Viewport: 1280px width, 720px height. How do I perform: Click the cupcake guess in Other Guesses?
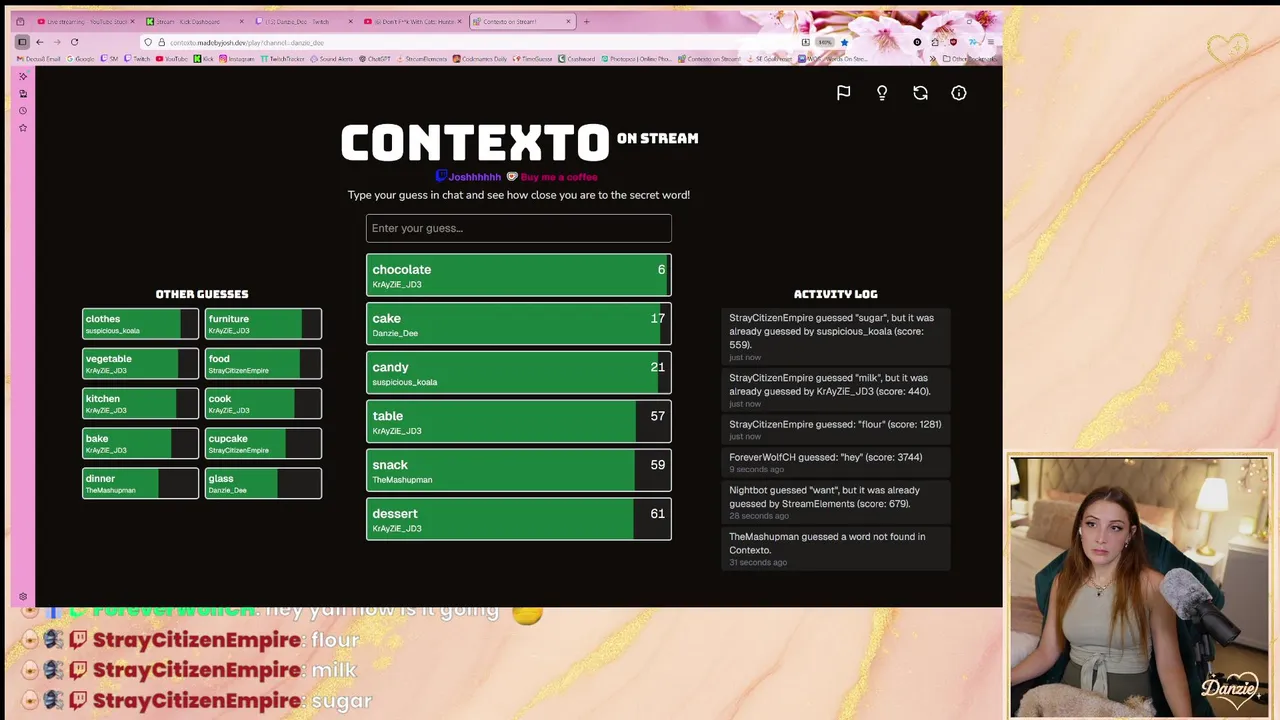[x=263, y=444]
